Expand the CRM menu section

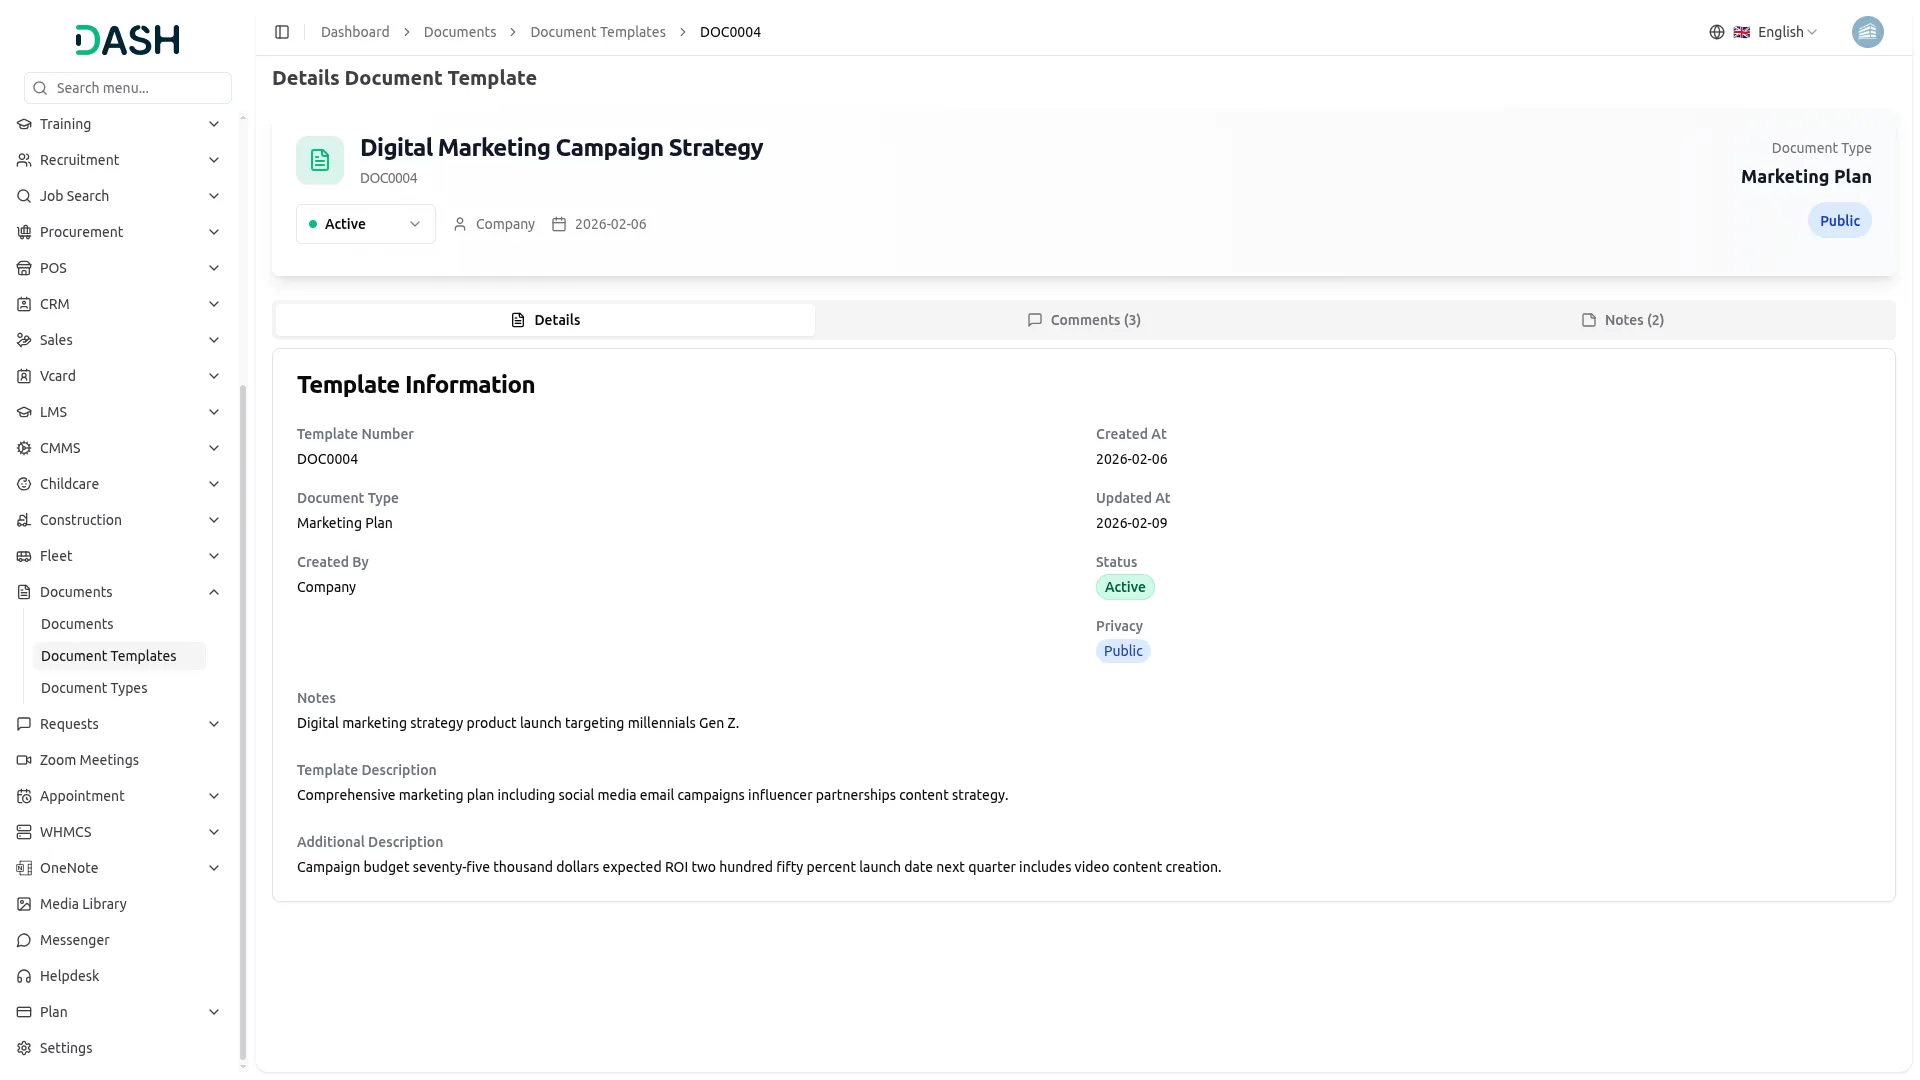point(118,304)
